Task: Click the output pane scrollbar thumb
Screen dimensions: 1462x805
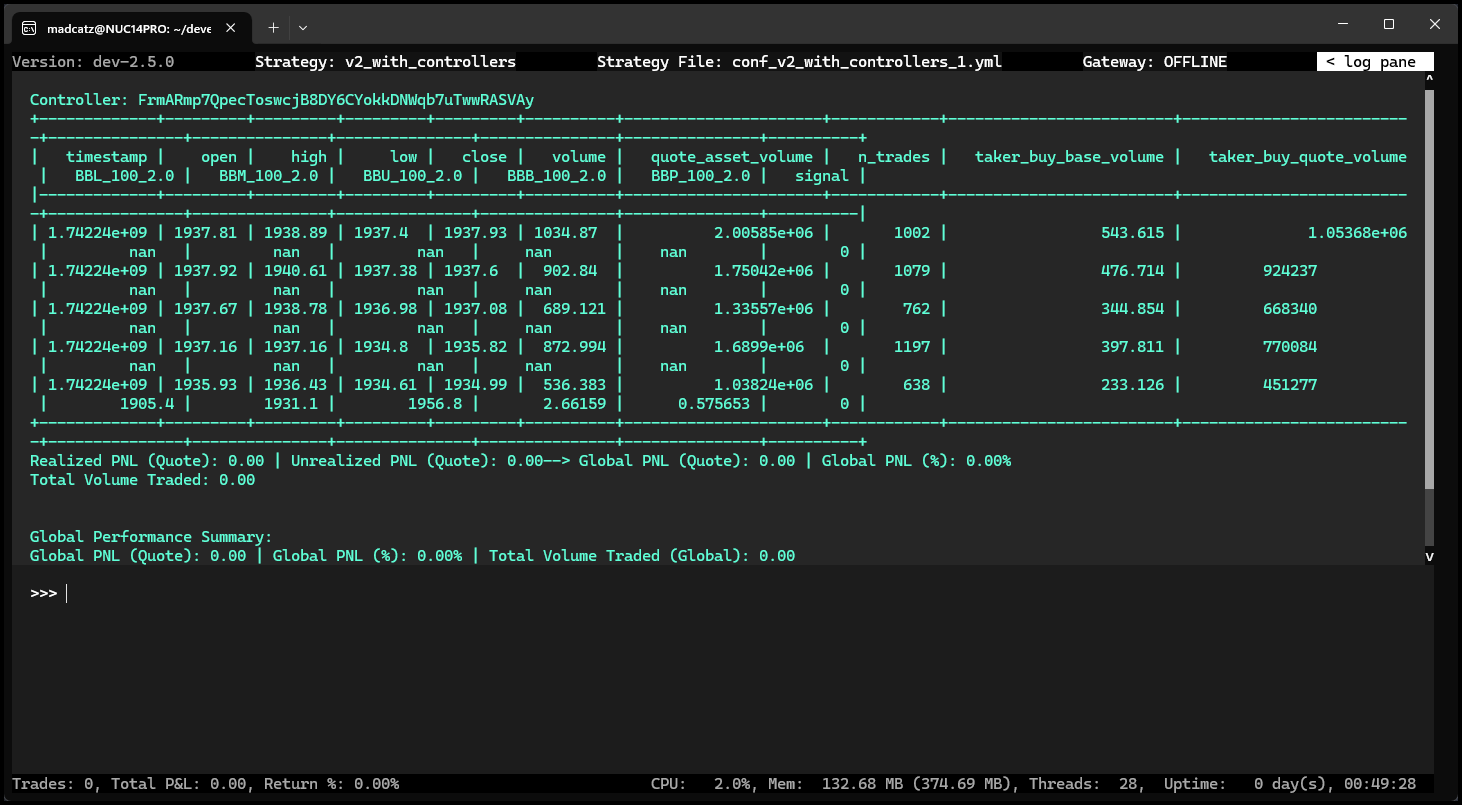Action: 1429,290
